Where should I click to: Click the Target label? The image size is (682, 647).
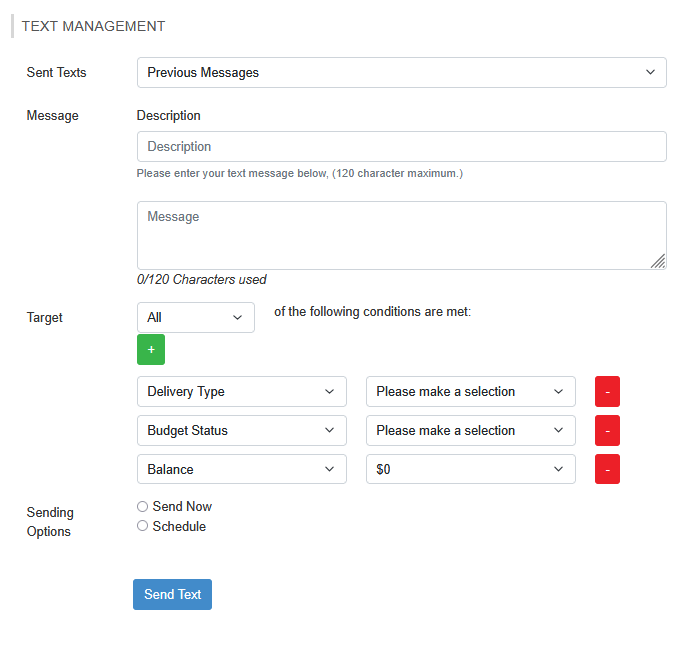44,317
